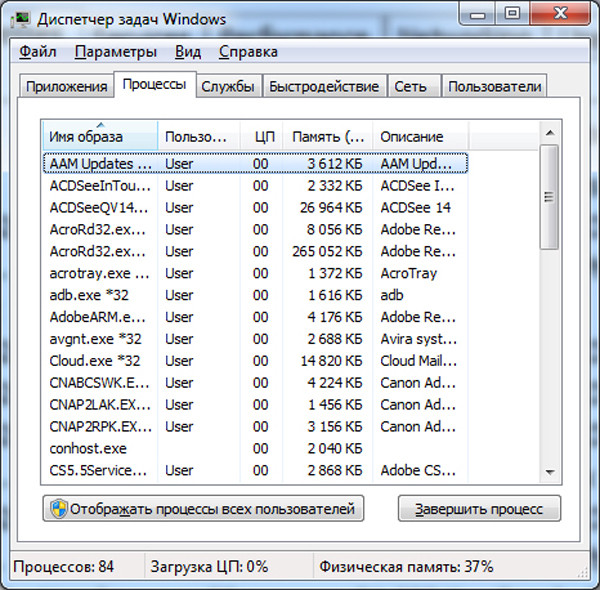Open the Справка menu
This screenshot has height=590, width=600.
pos(248,51)
